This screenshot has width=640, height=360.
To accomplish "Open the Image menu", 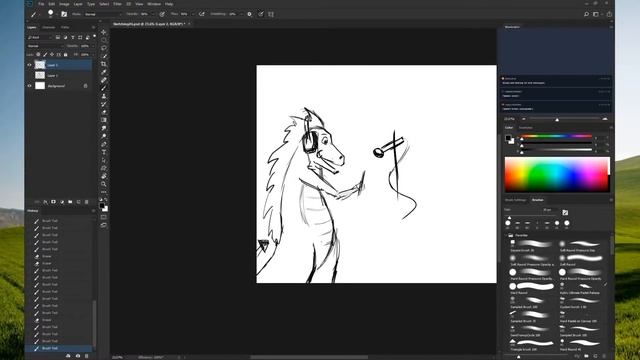I will pos(64,4).
